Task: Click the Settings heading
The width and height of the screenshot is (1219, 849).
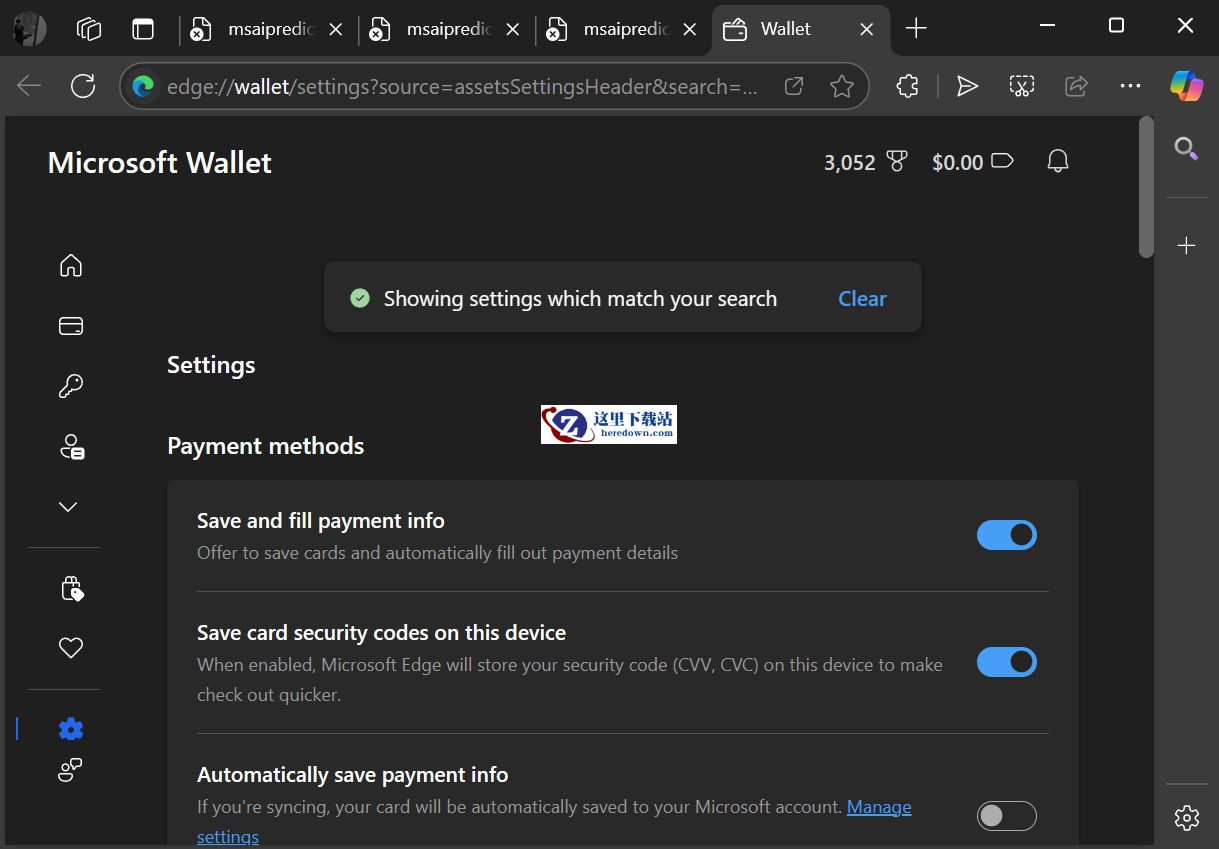Action: (x=211, y=365)
